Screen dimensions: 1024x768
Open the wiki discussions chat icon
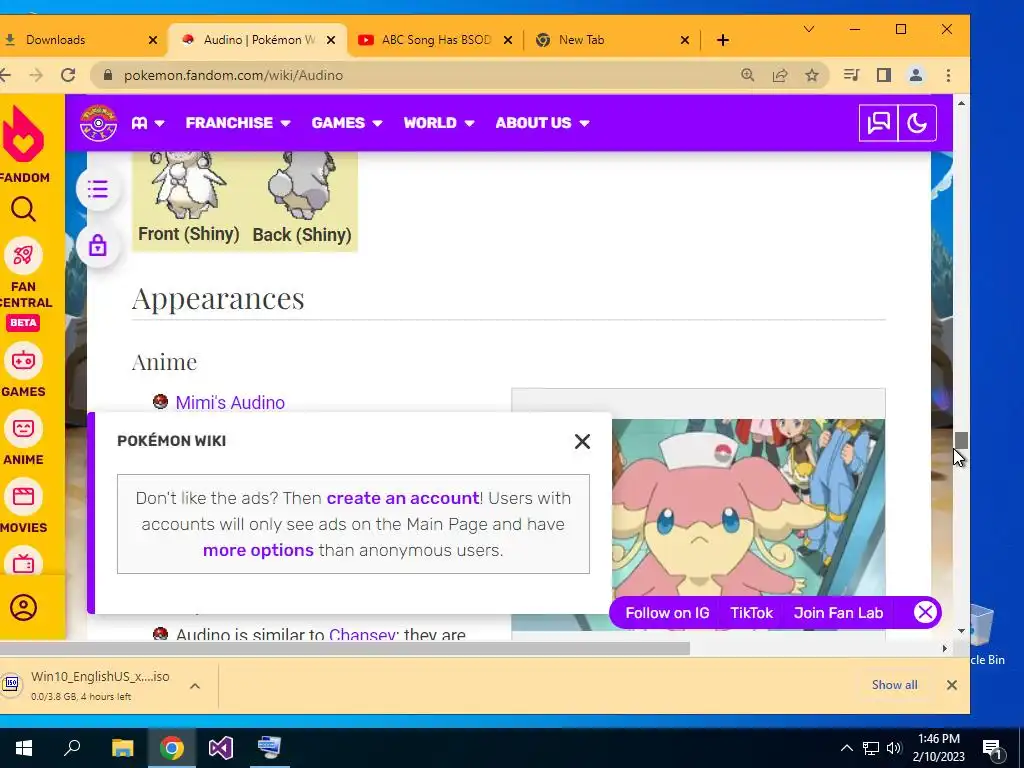[878, 123]
